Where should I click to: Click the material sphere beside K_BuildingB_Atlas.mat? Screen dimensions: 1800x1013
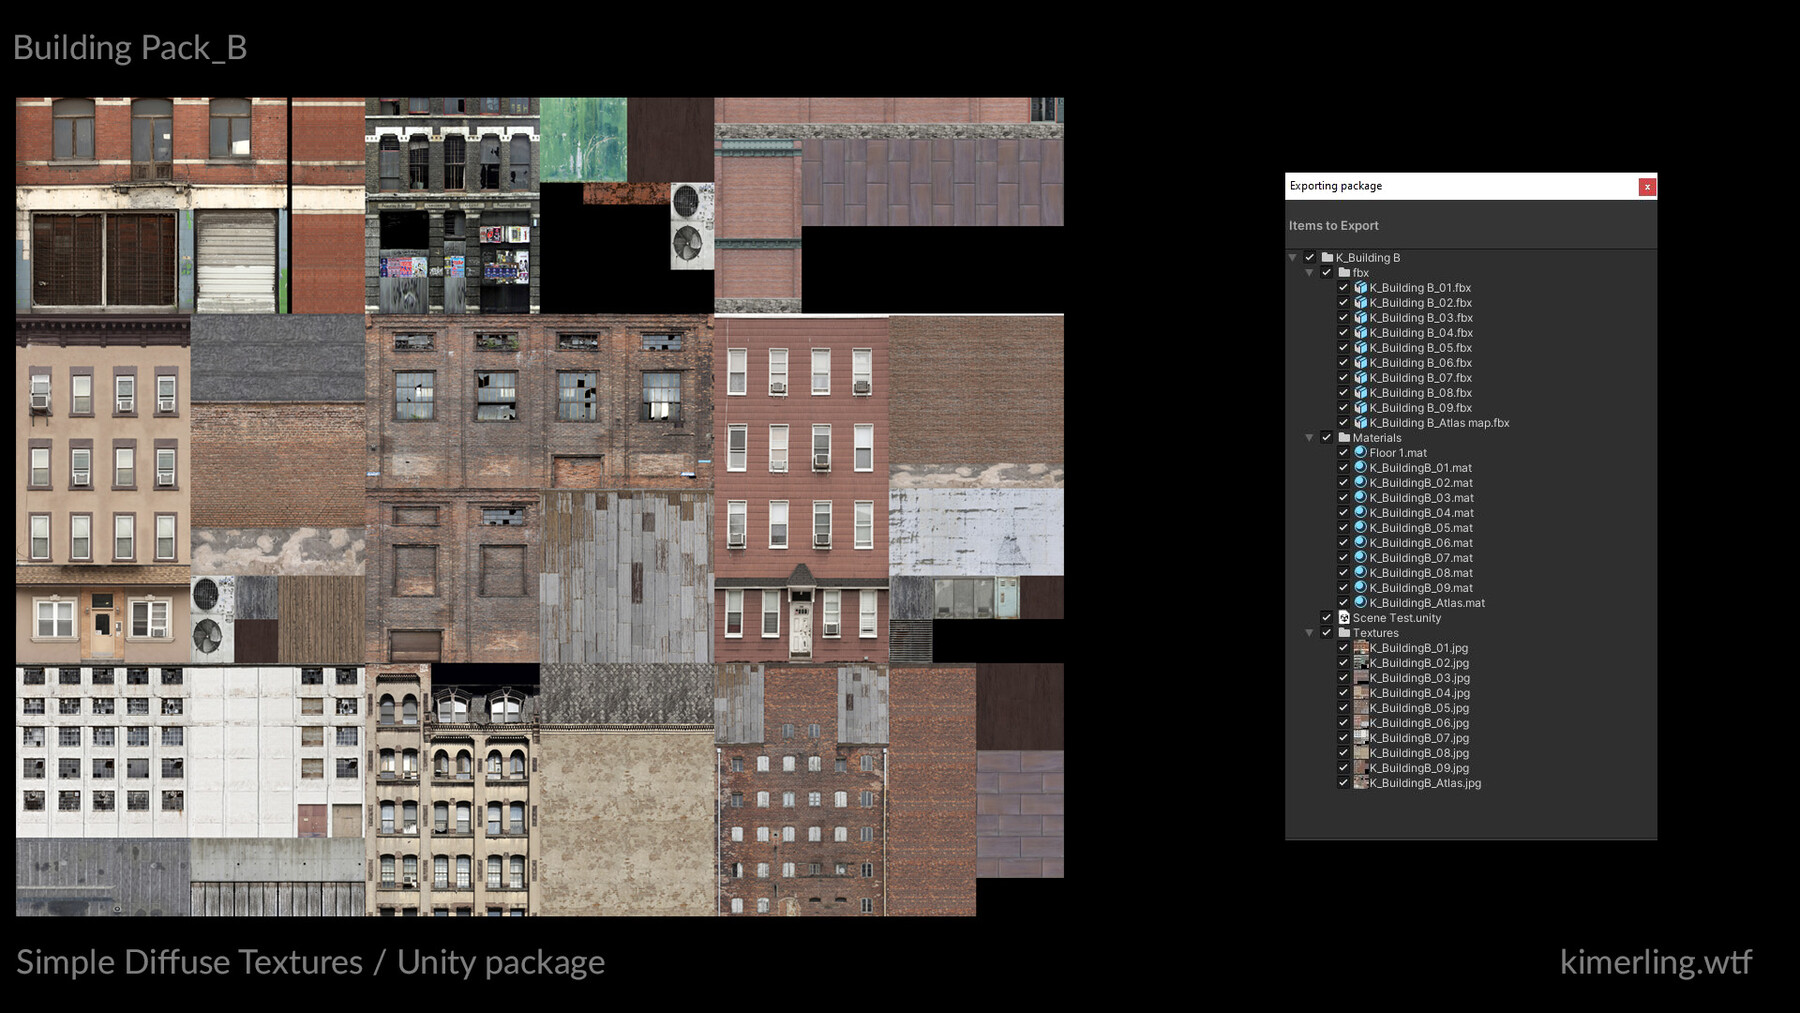click(x=1360, y=603)
